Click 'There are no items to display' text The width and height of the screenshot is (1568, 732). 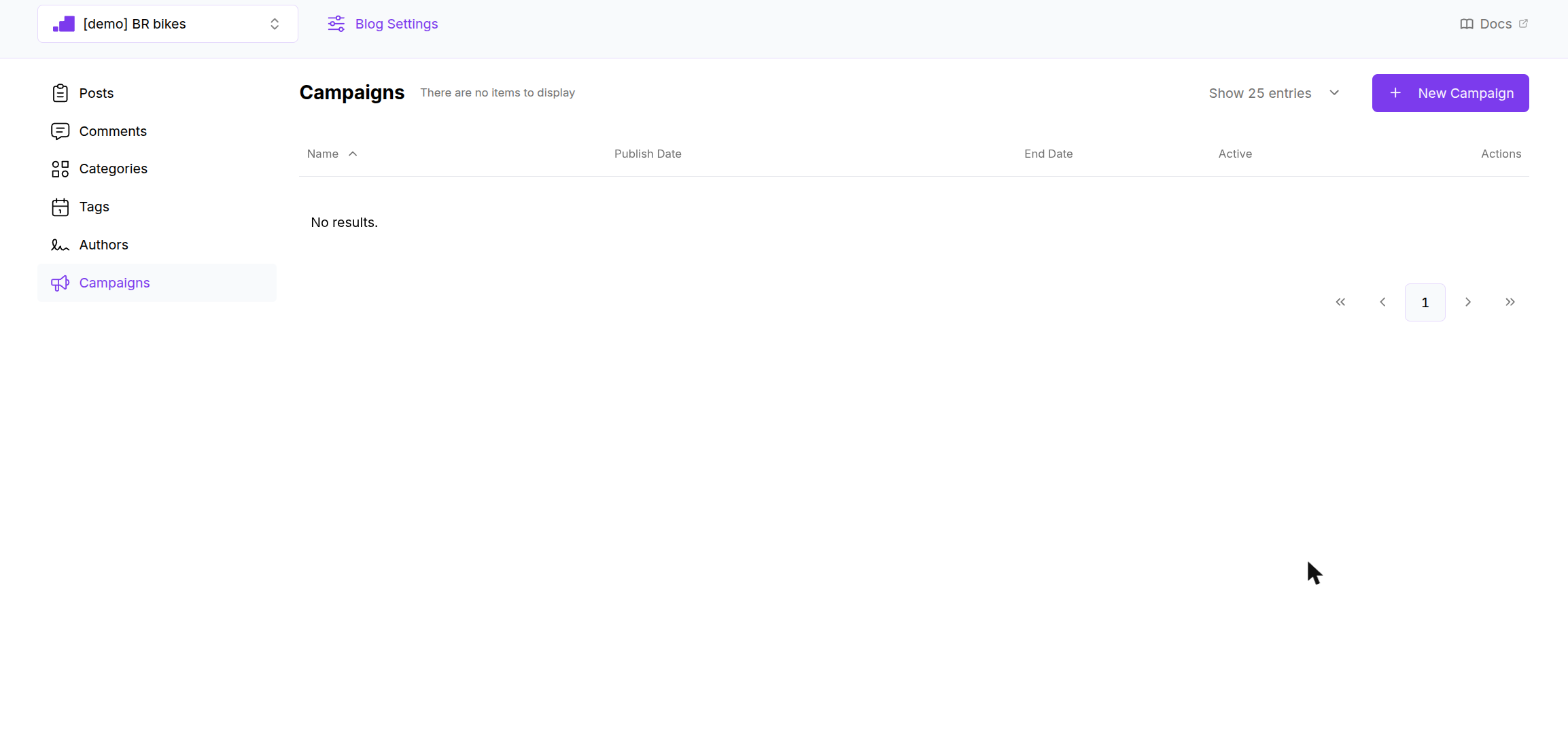(497, 93)
